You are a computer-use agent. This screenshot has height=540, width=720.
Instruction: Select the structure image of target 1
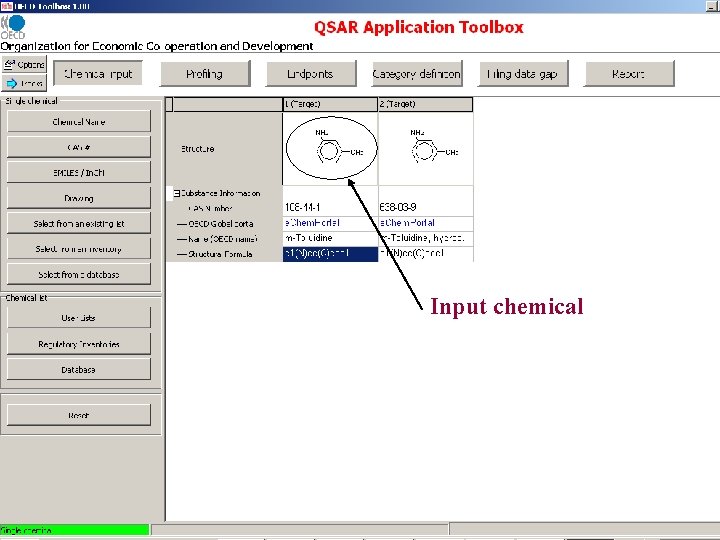pyautogui.click(x=331, y=149)
